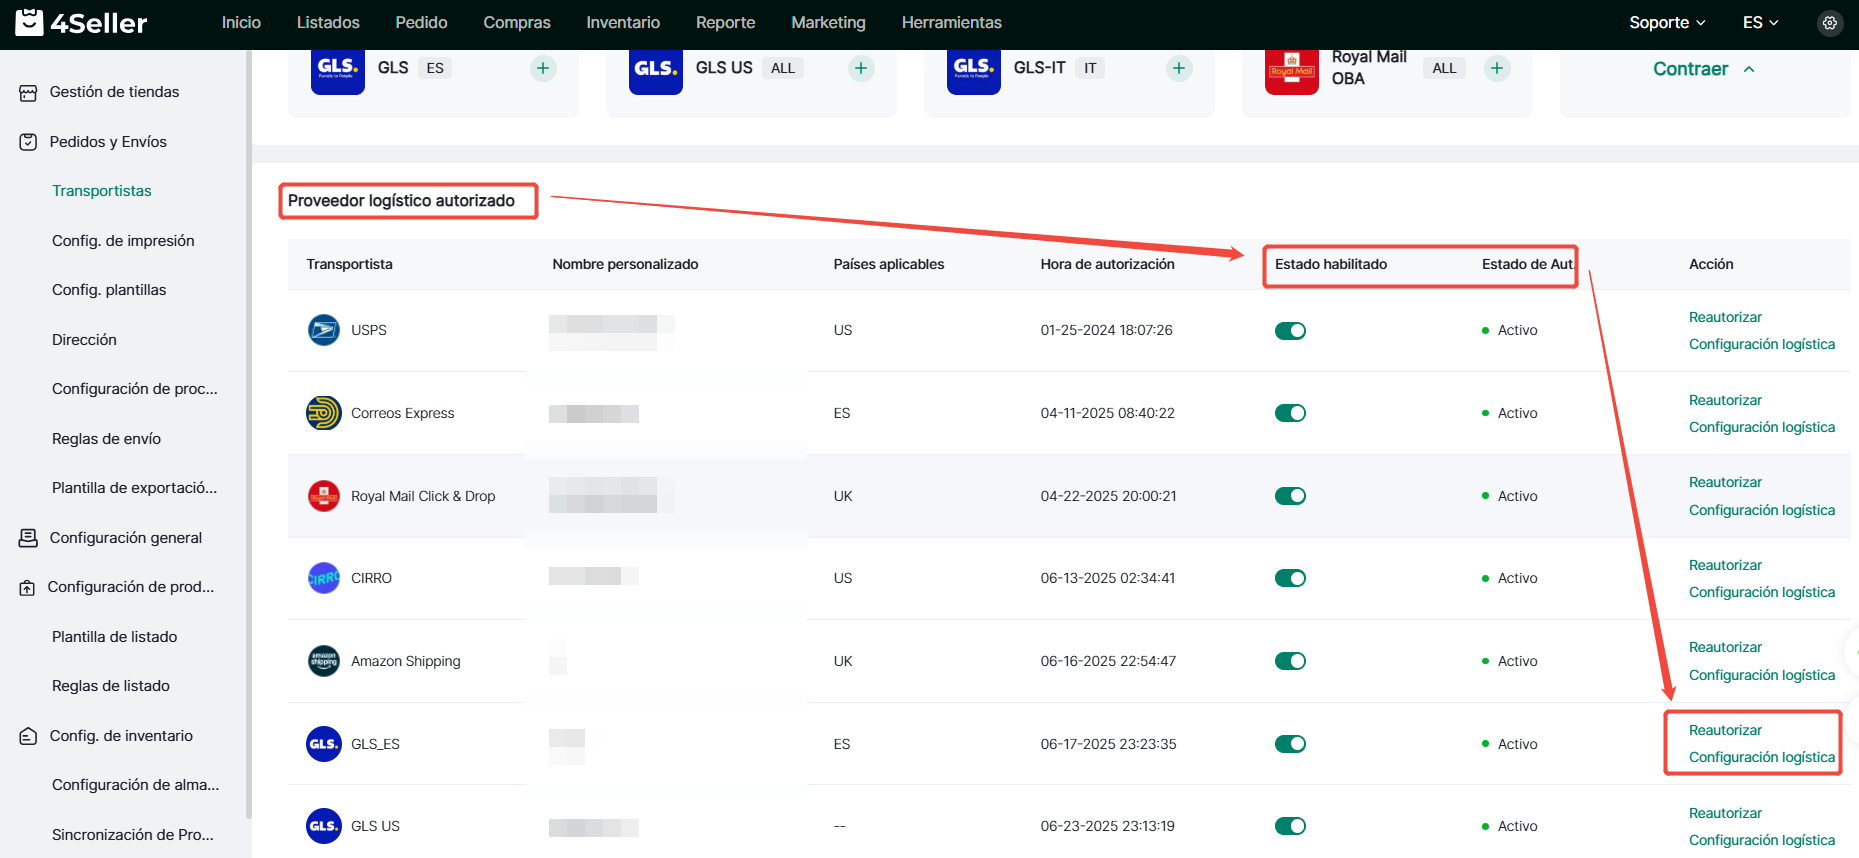Click the USPS carrier logo
Screen dimensions: 1859x858
[324, 330]
